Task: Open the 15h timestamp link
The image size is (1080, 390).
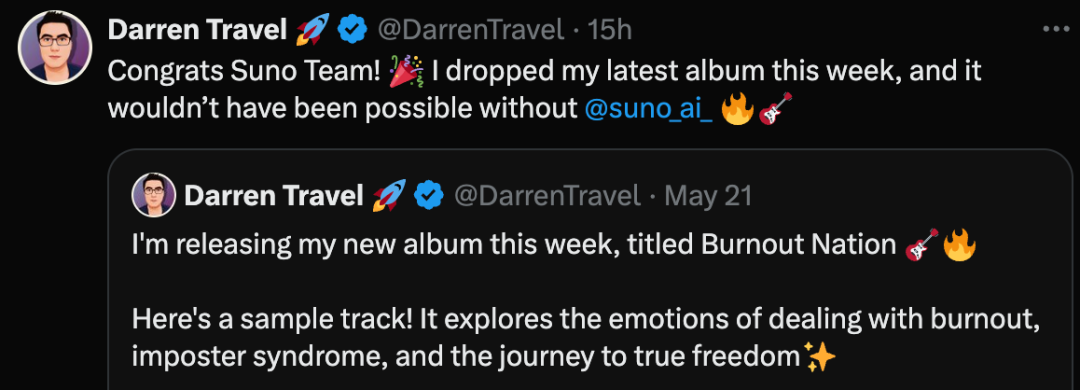Action: 609,30
